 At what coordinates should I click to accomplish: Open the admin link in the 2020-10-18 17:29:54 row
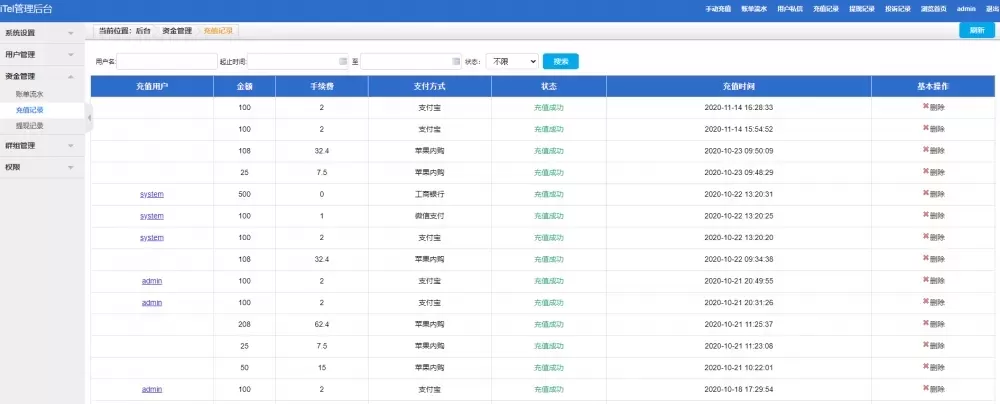(x=152, y=389)
